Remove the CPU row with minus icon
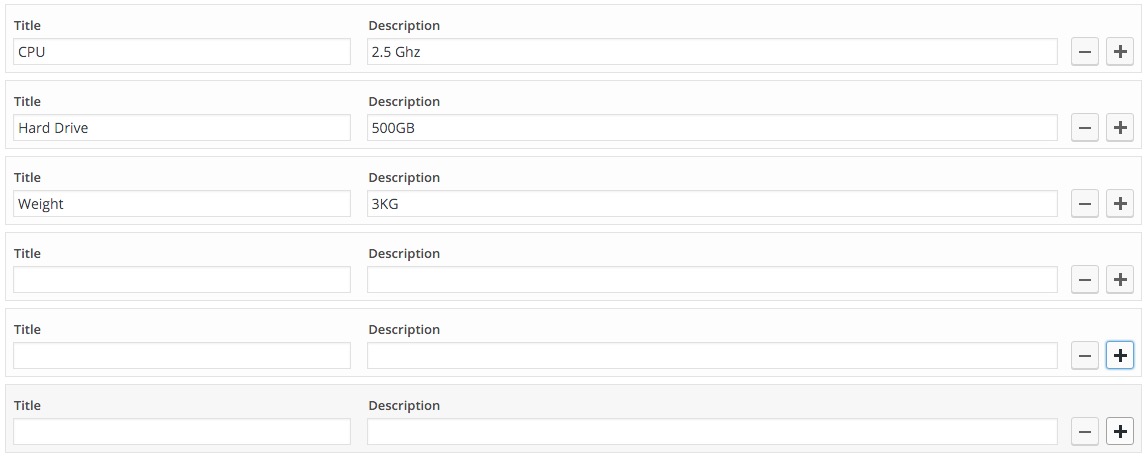The height and width of the screenshot is (461, 1148). pyautogui.click(x=1085, y=52)
